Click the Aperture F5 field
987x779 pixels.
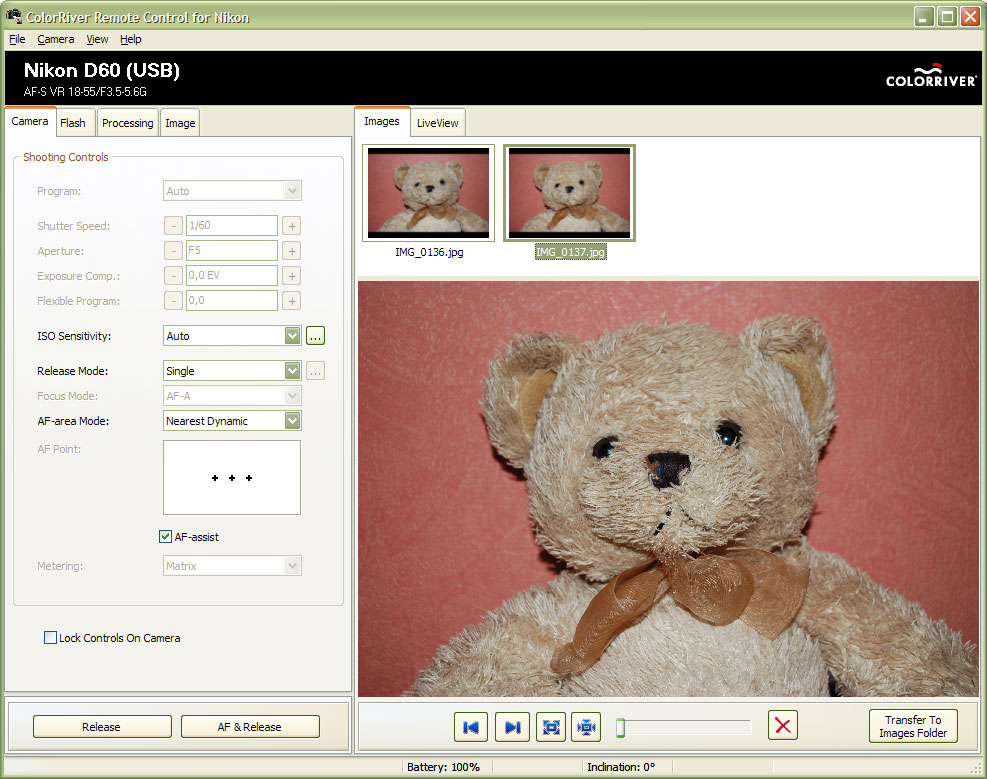coord(232,250)
